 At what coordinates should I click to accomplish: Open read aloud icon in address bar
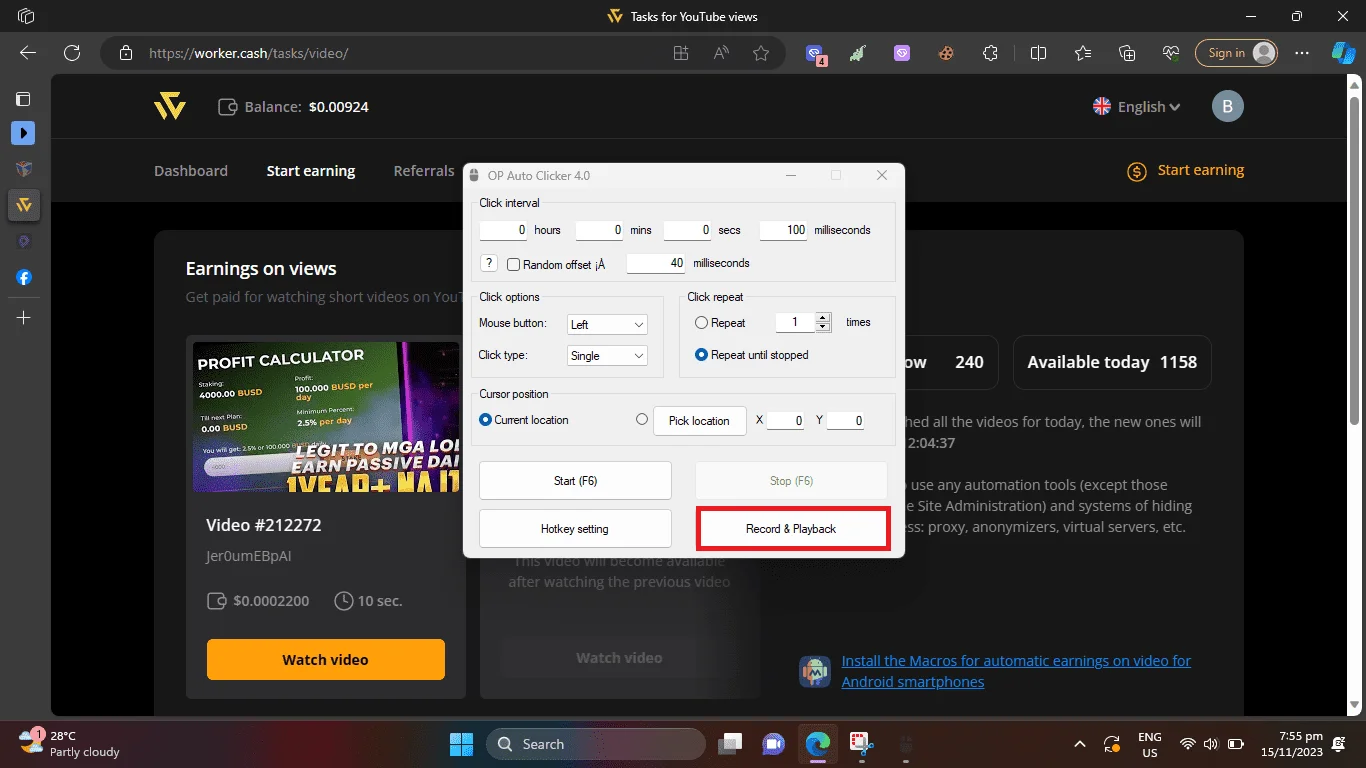pyautogui.click(x=721, y=53)
